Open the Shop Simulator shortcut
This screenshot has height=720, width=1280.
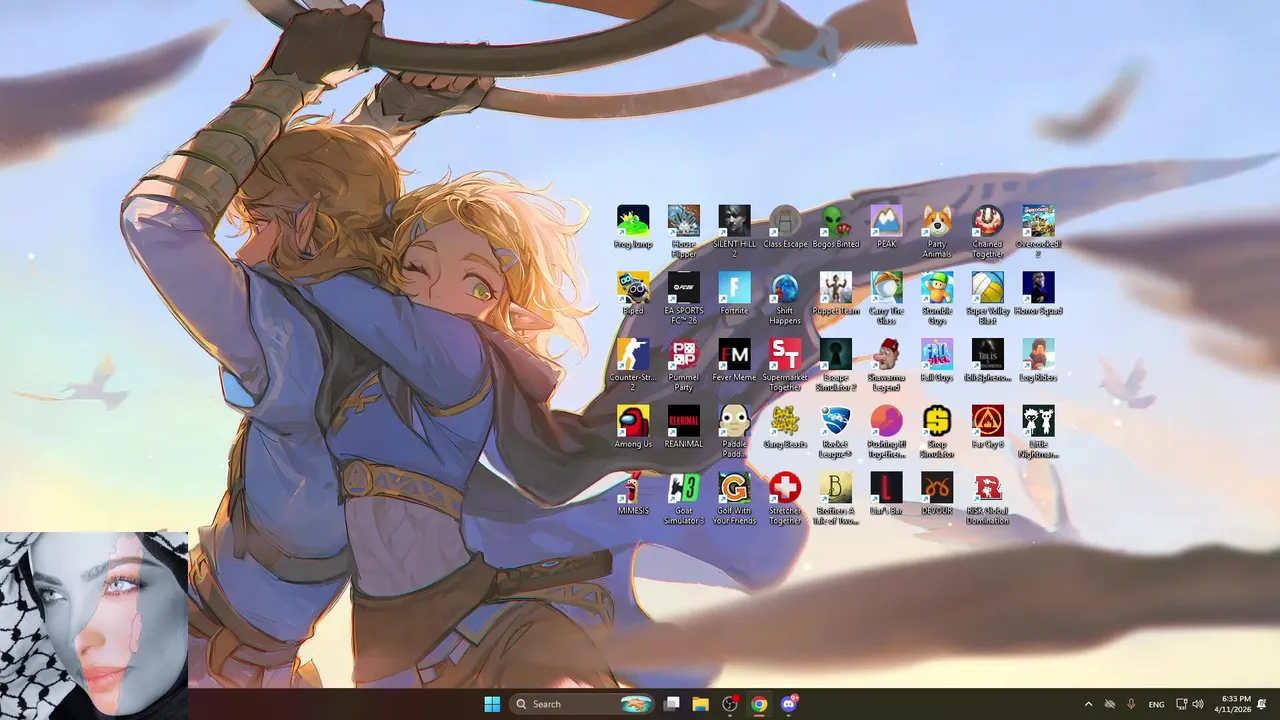tap(937, 433)
